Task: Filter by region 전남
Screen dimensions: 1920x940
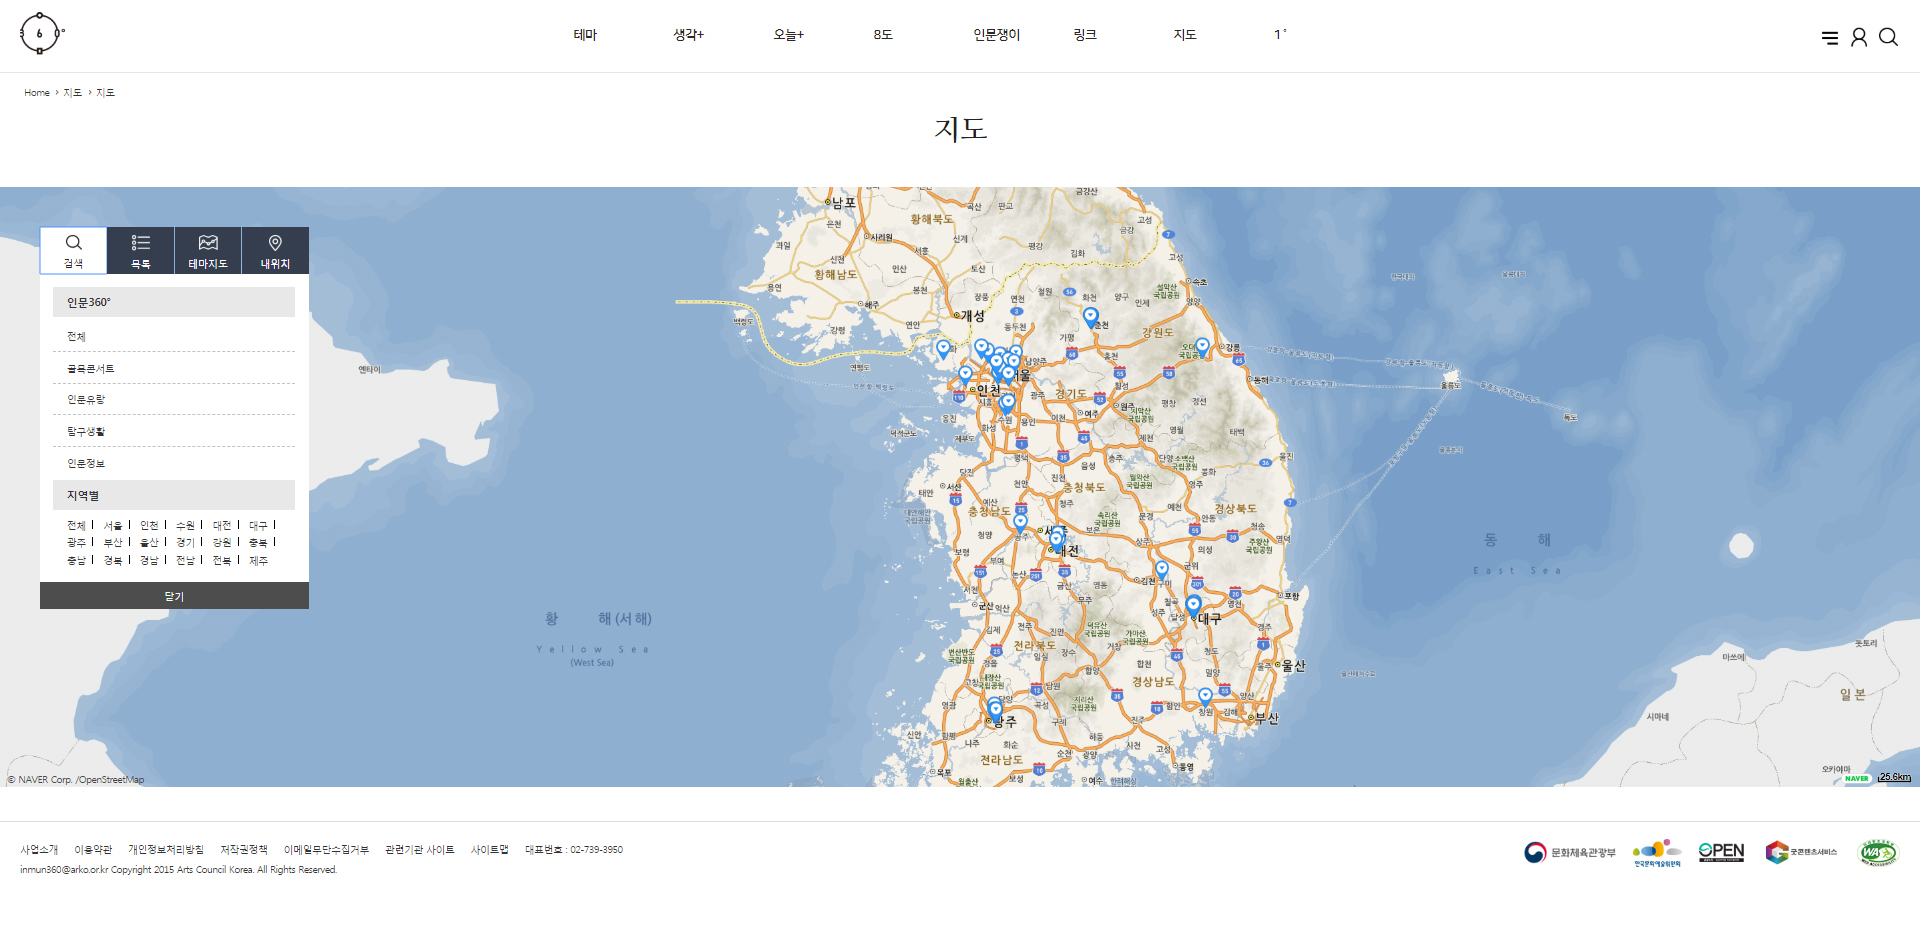Action: [x=185, y=560]
